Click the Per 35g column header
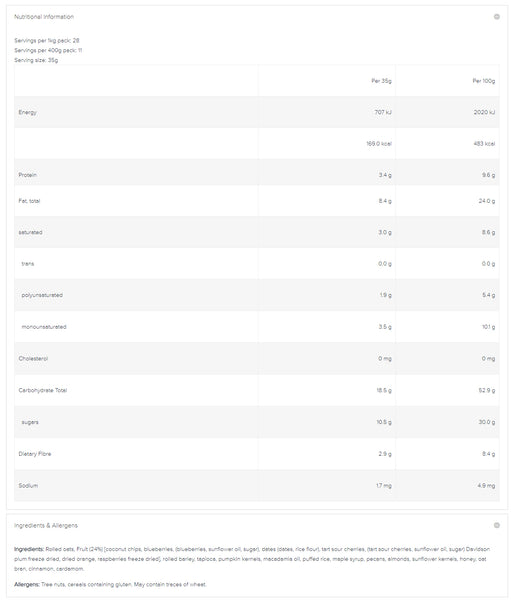511x600 pixels. [381, 81]
